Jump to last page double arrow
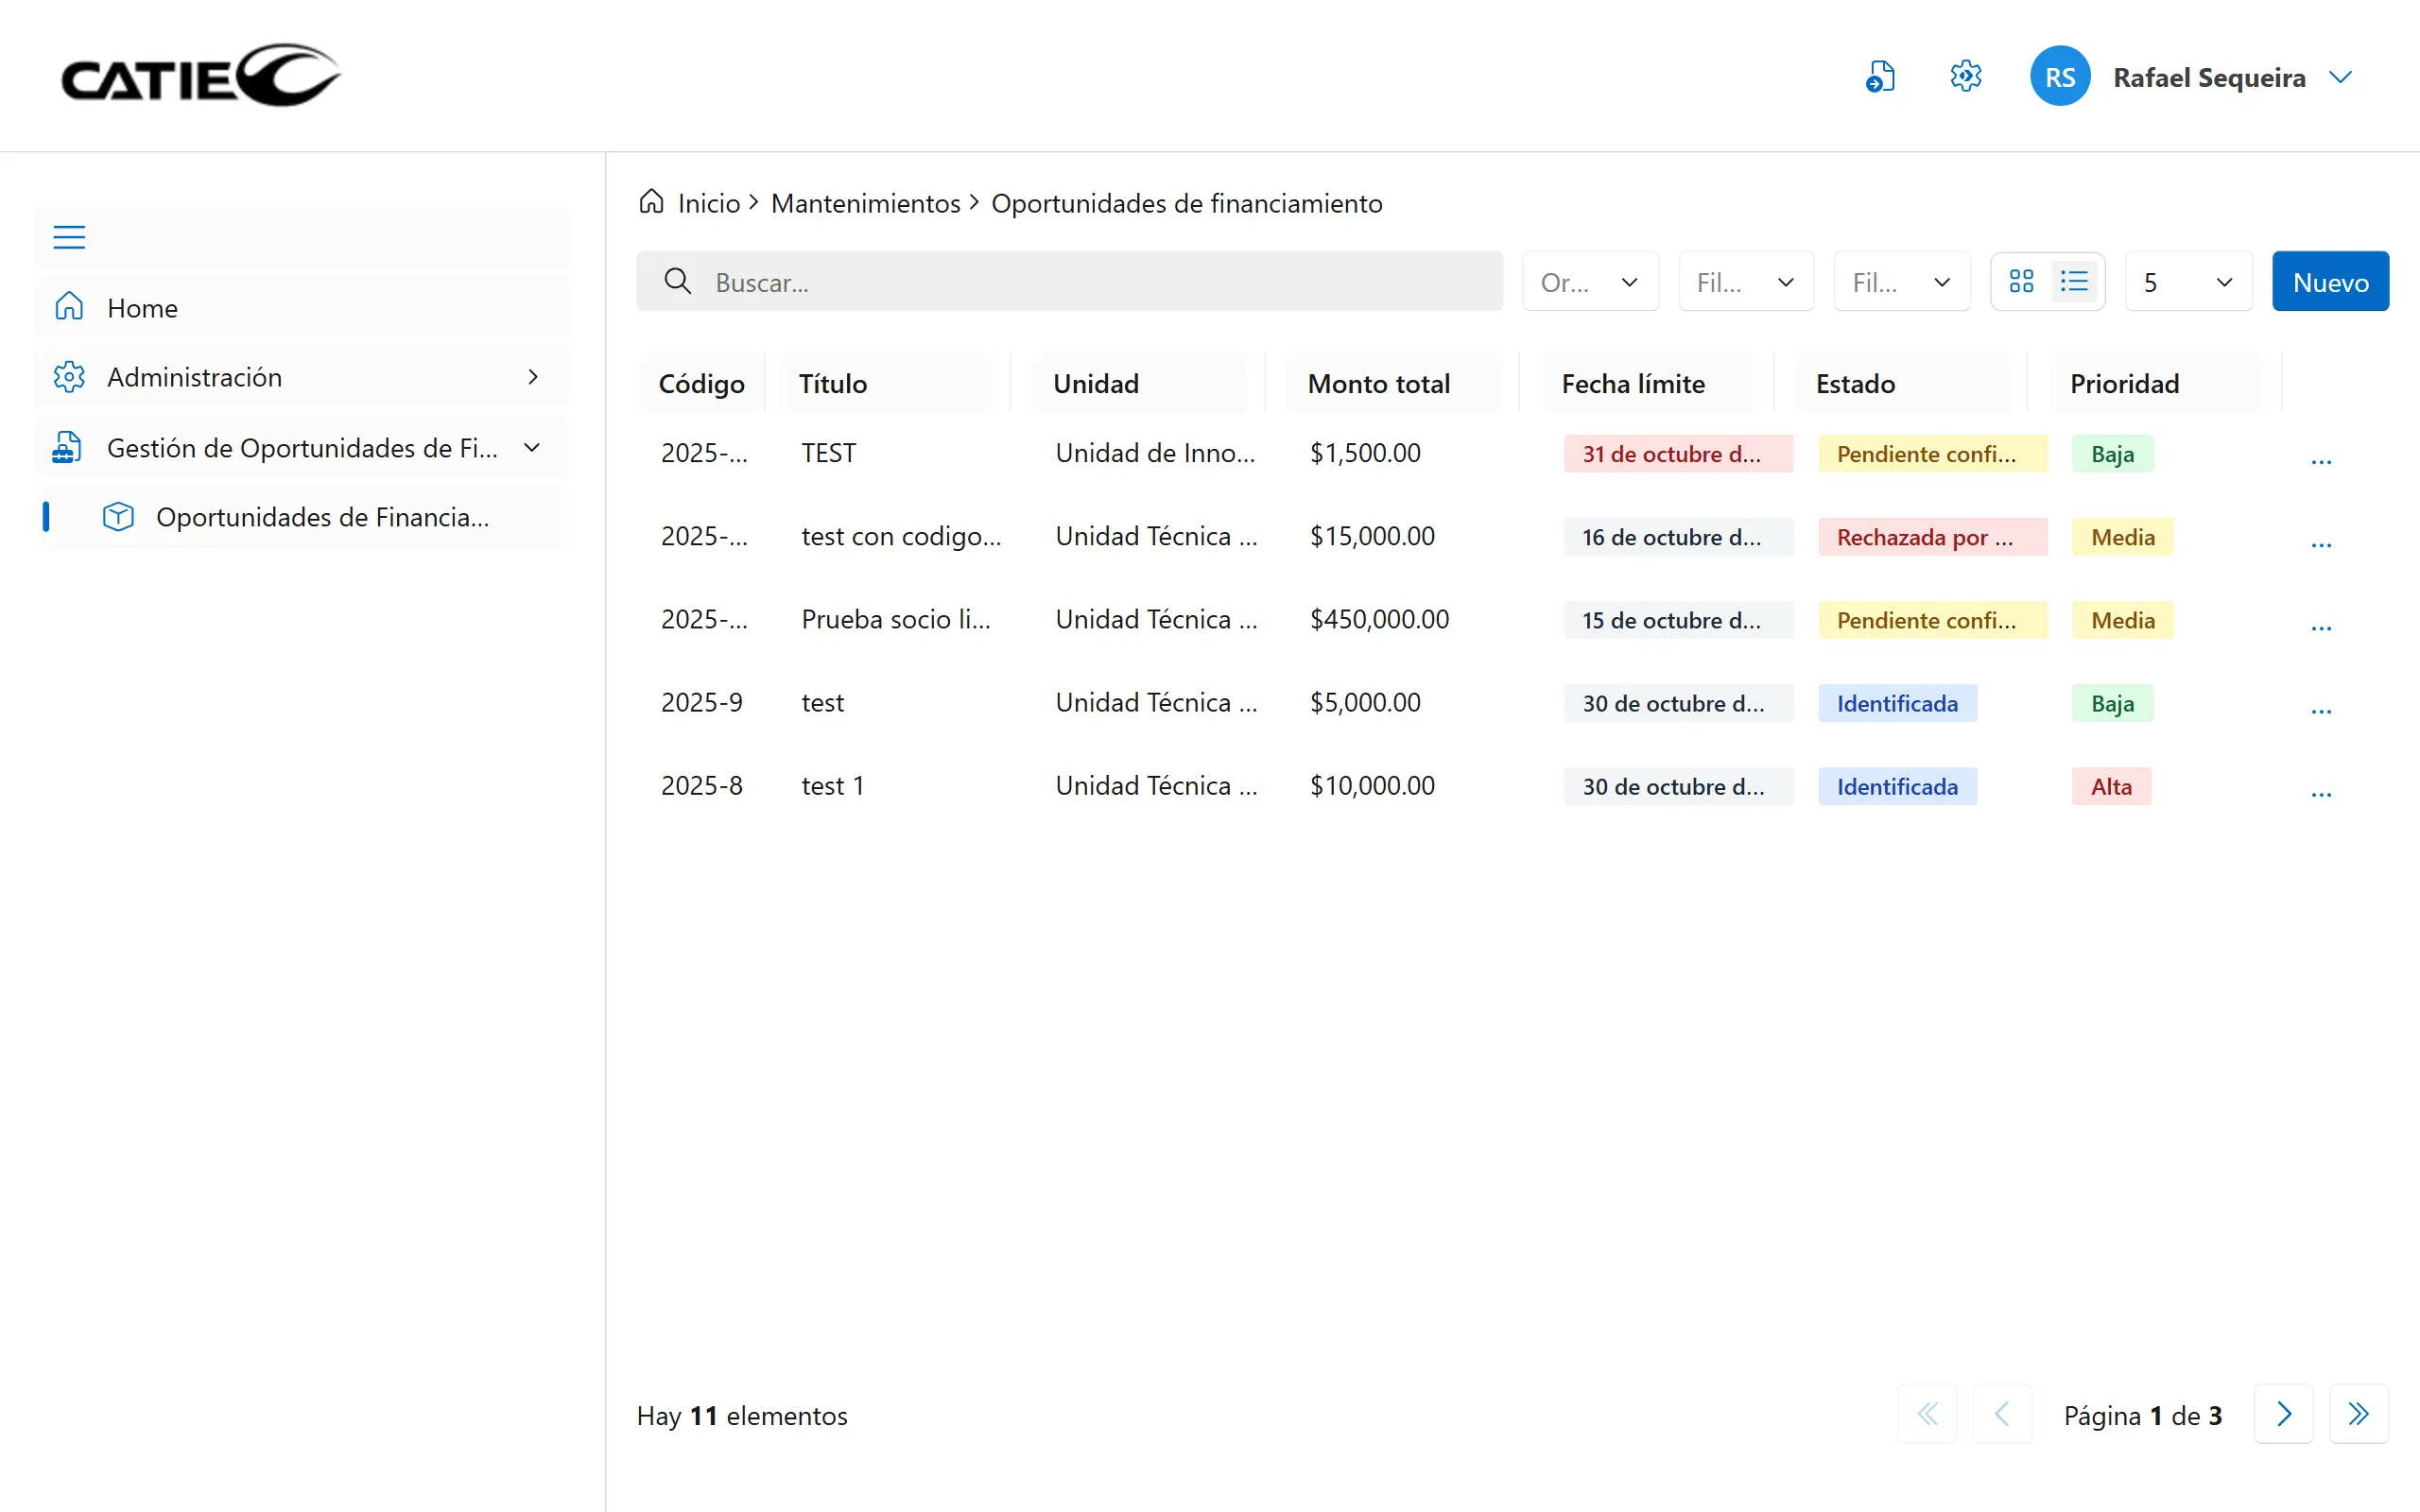2420x1512 pixels. point(2358,1414)
